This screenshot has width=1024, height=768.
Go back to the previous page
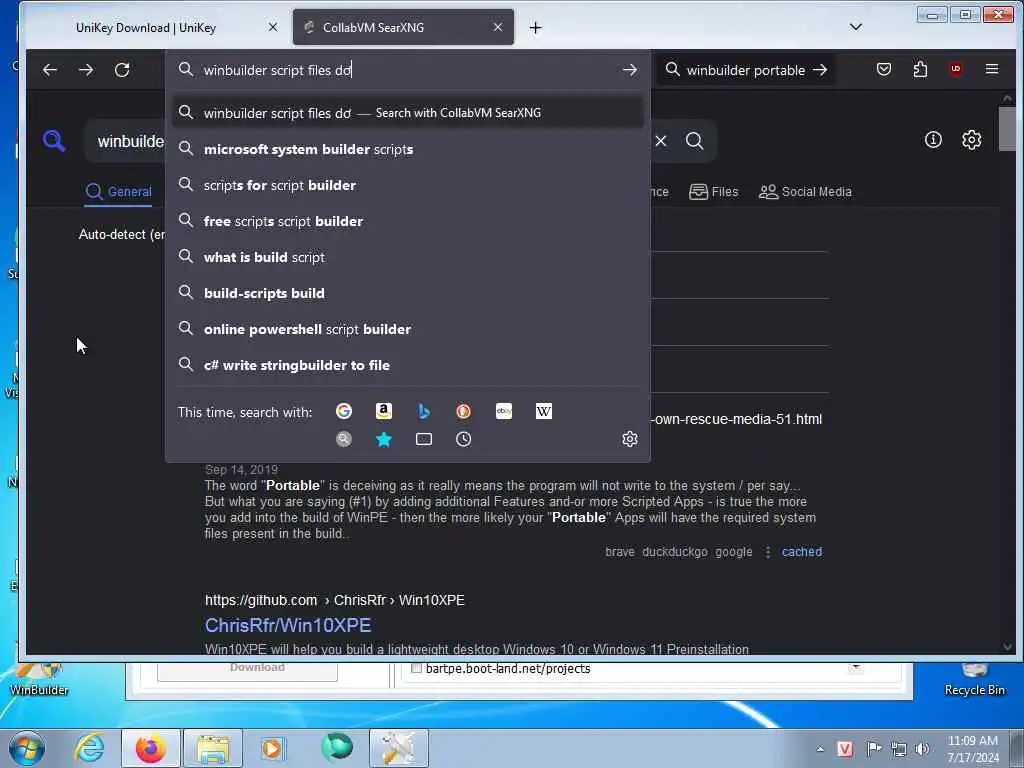click(x=50, y=70)
